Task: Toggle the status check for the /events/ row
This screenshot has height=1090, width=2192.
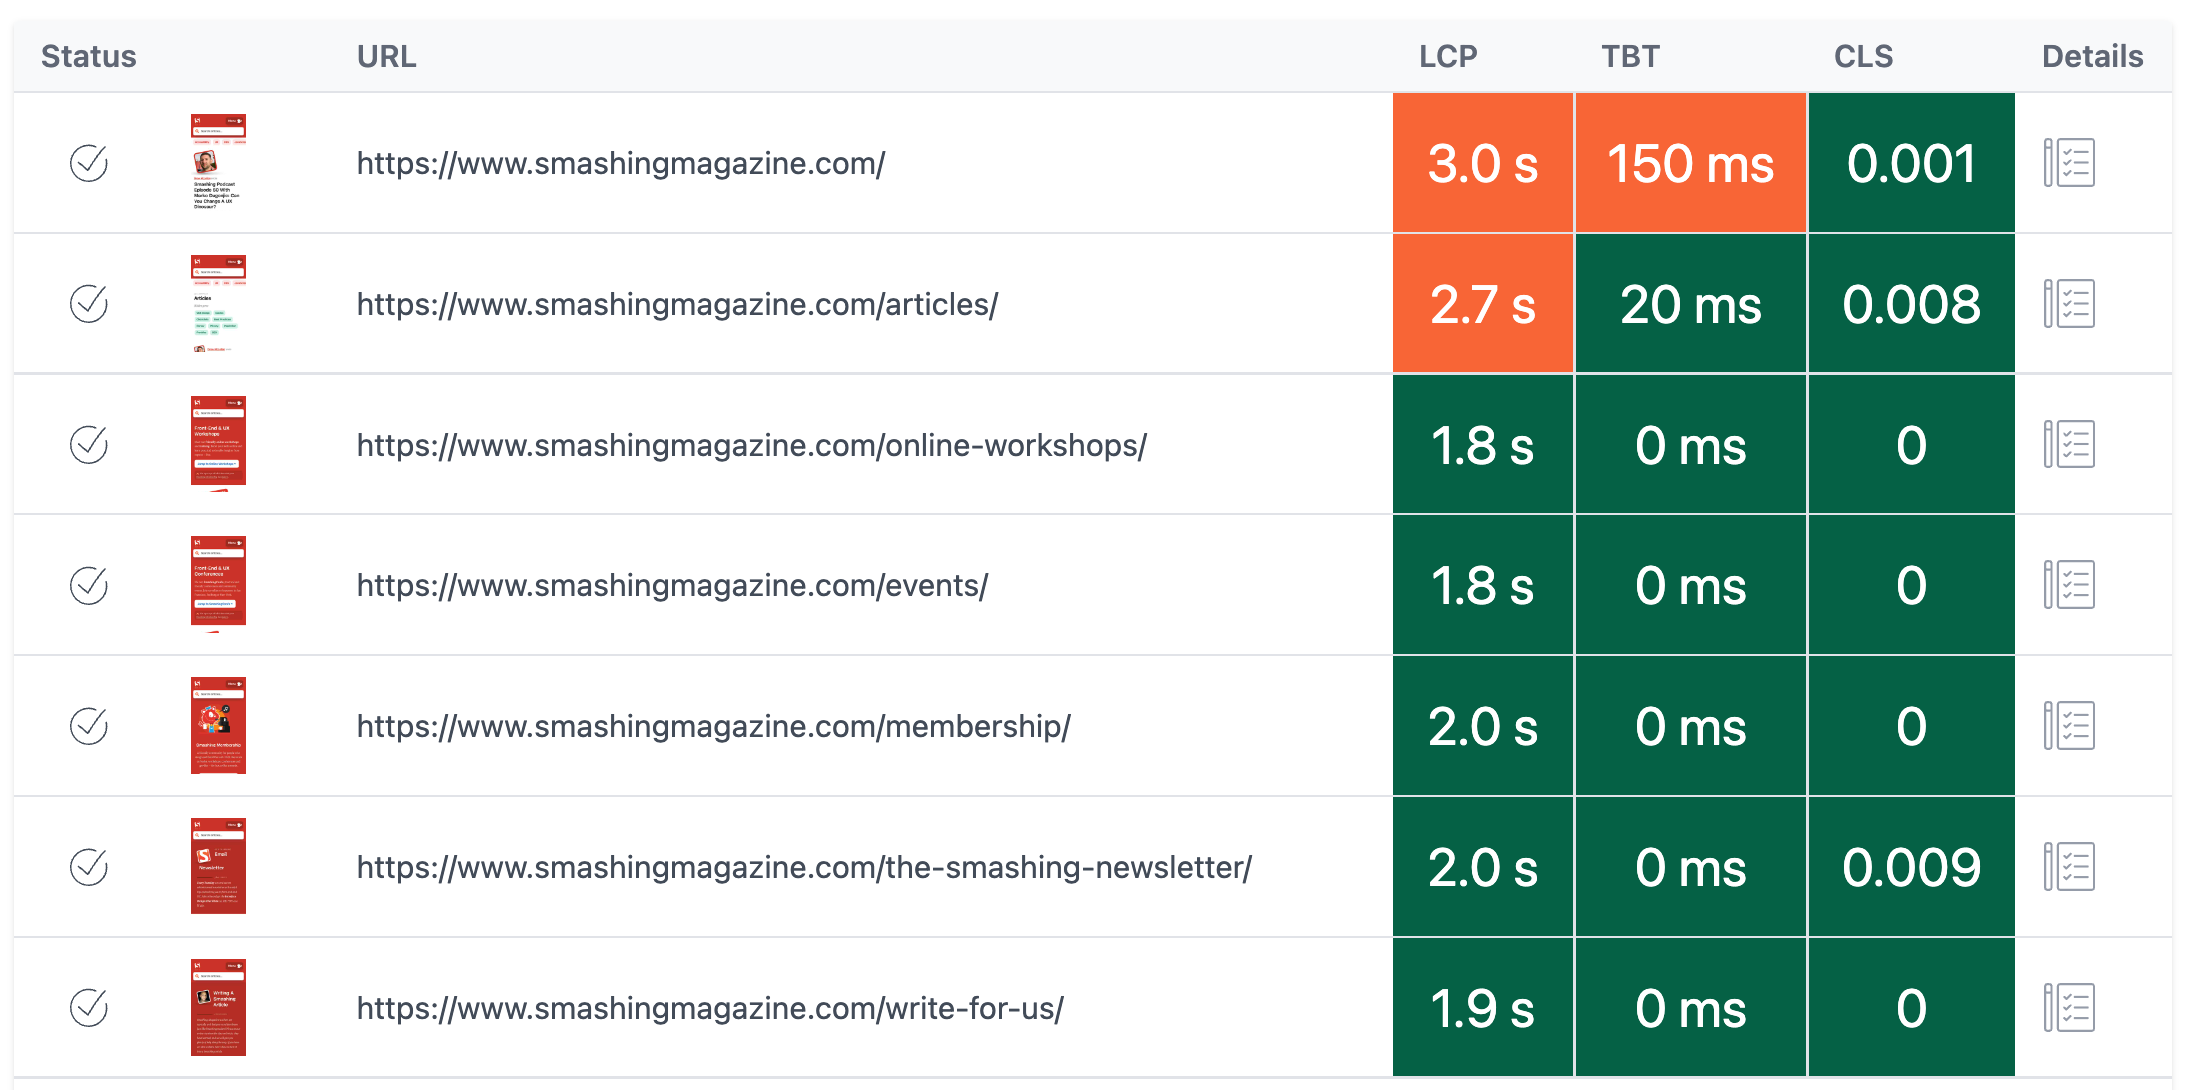Action: pyautogui.click(x=89, y=585)
